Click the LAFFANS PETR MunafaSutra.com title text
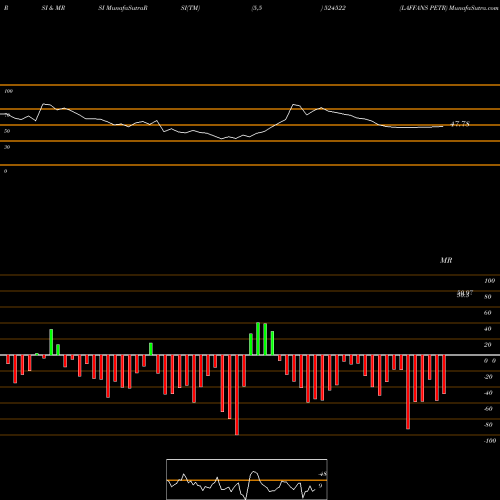Screen dimensions: 500x500 pyautogui.click(x=449, y=8)
